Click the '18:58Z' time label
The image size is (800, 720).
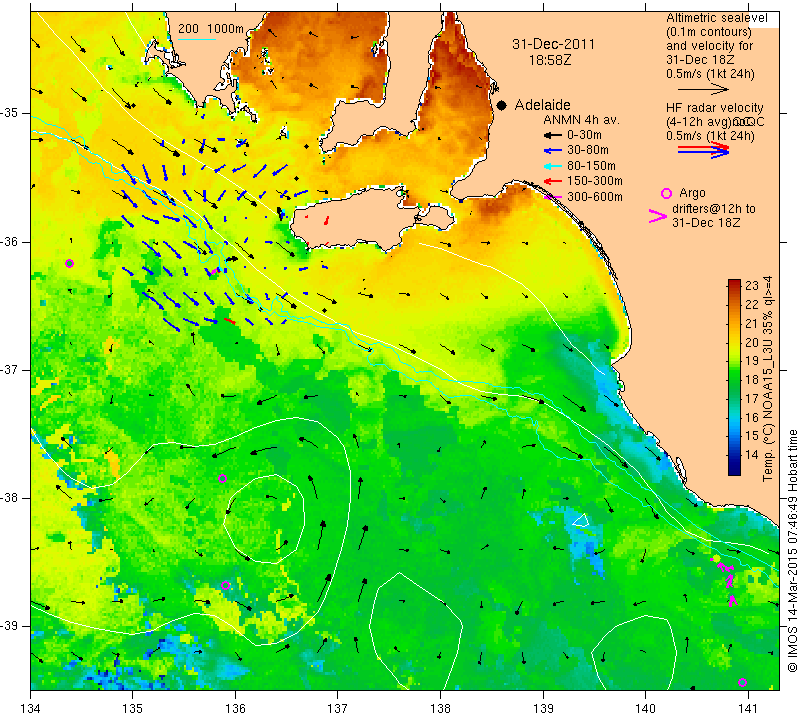[549, 60]
